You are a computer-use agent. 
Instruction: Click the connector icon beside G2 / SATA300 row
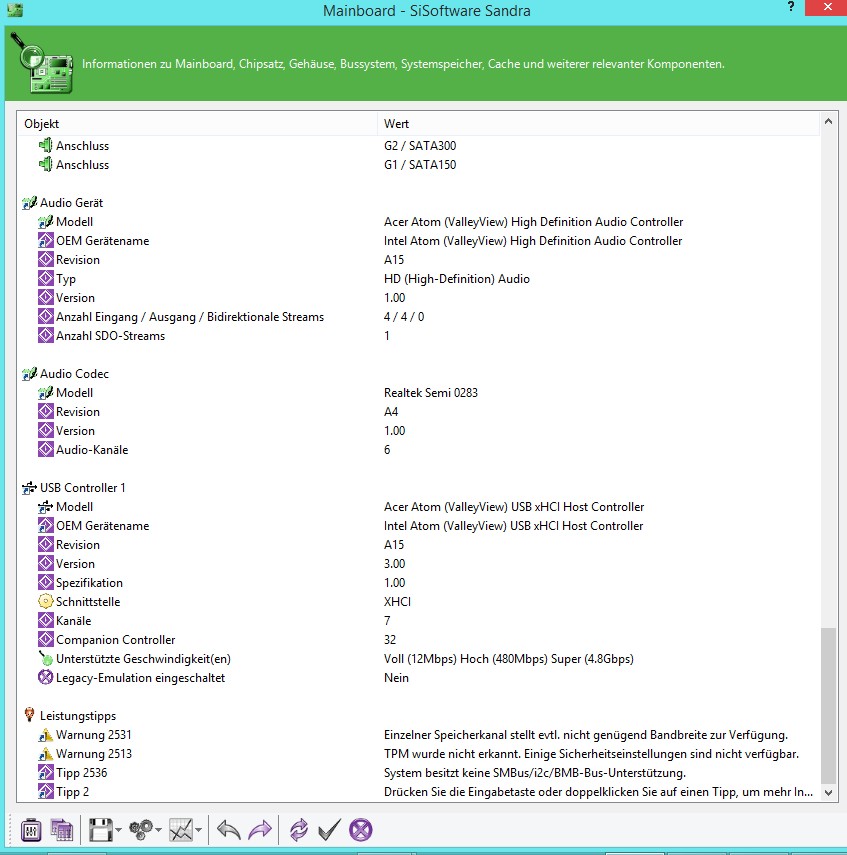46,146
